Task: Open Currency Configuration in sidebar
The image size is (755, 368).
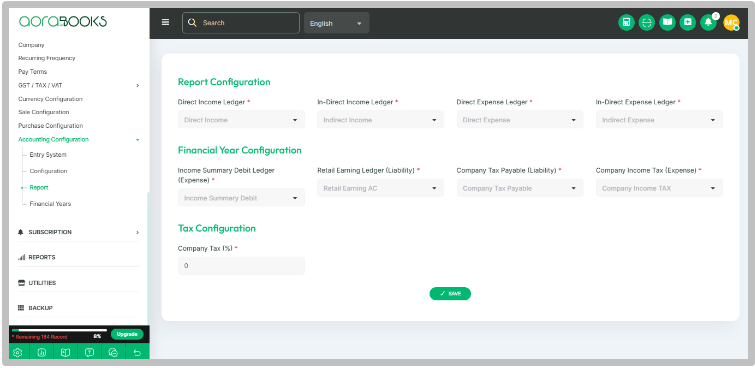Action: [x=50, y=99]
